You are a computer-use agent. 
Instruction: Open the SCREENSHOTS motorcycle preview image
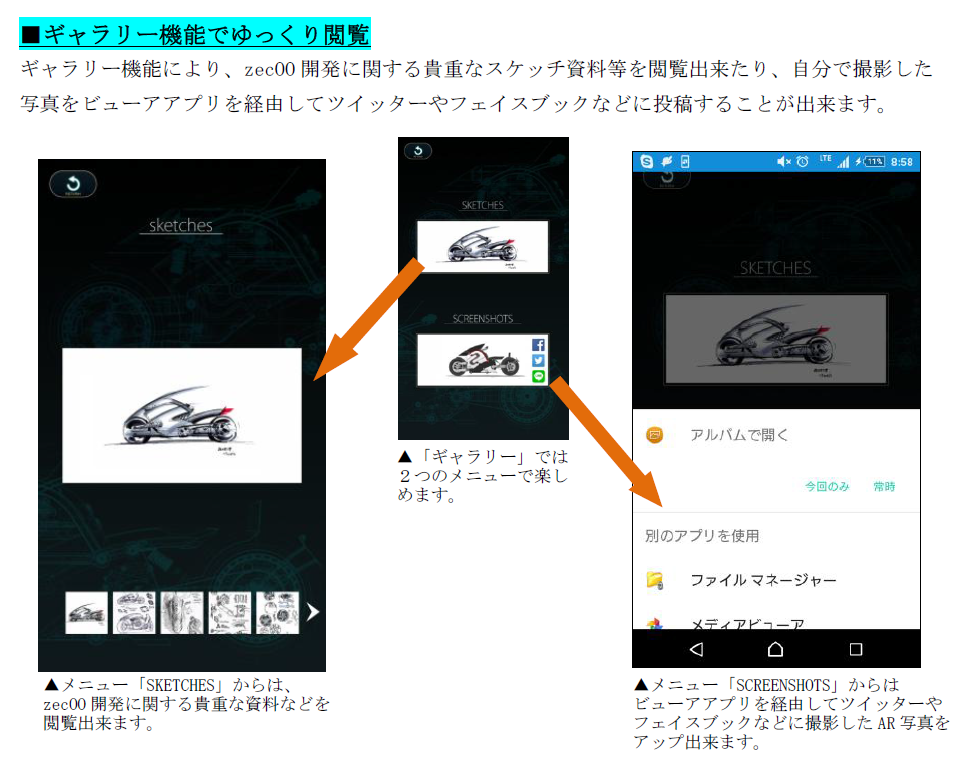tap(474, 360)
